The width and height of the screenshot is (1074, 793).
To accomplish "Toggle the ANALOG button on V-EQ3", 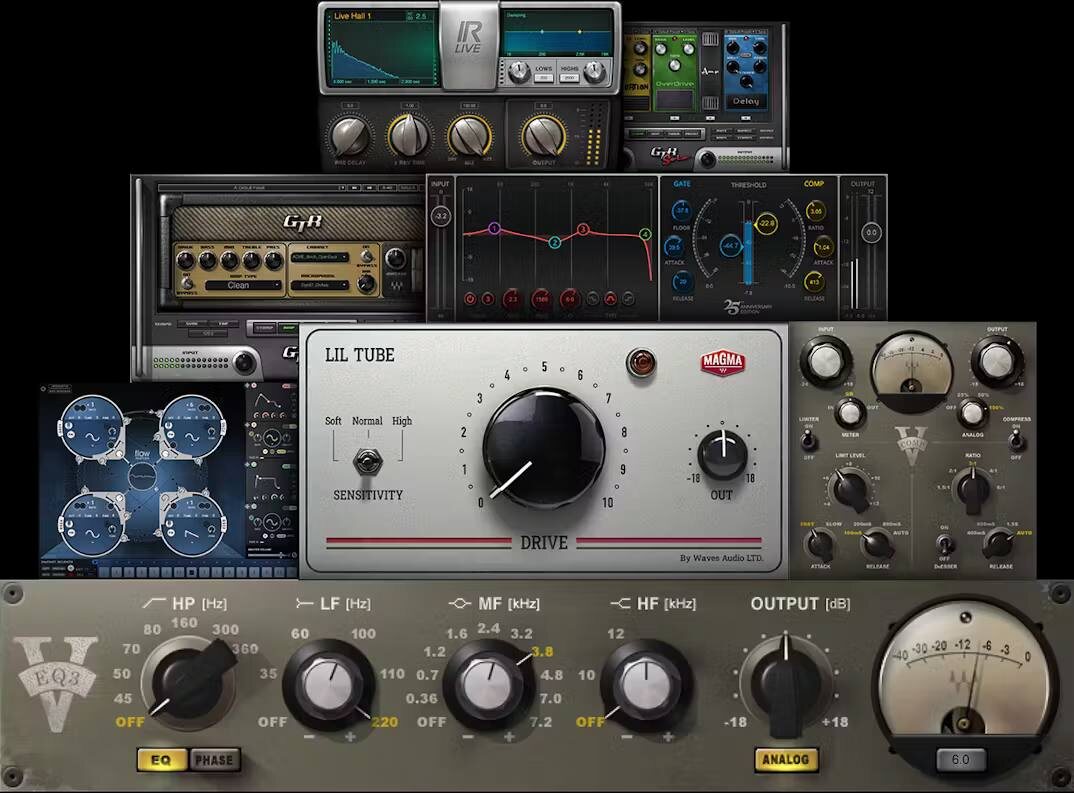I will tap(786, 759).
